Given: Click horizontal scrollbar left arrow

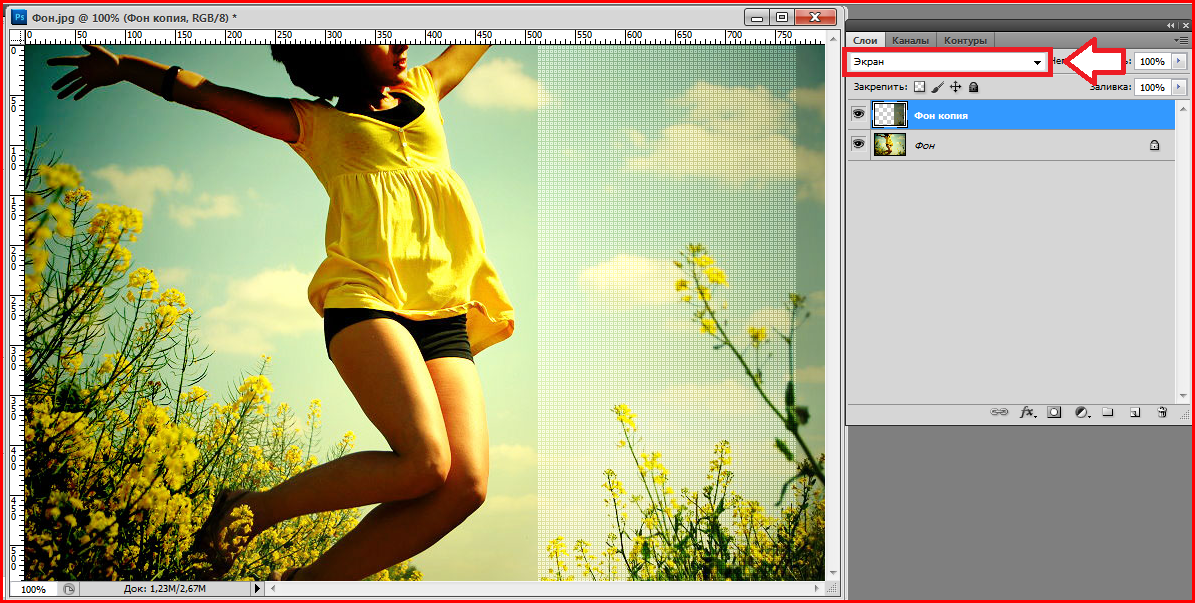Looking at the screenshot, I should [271, 589].
